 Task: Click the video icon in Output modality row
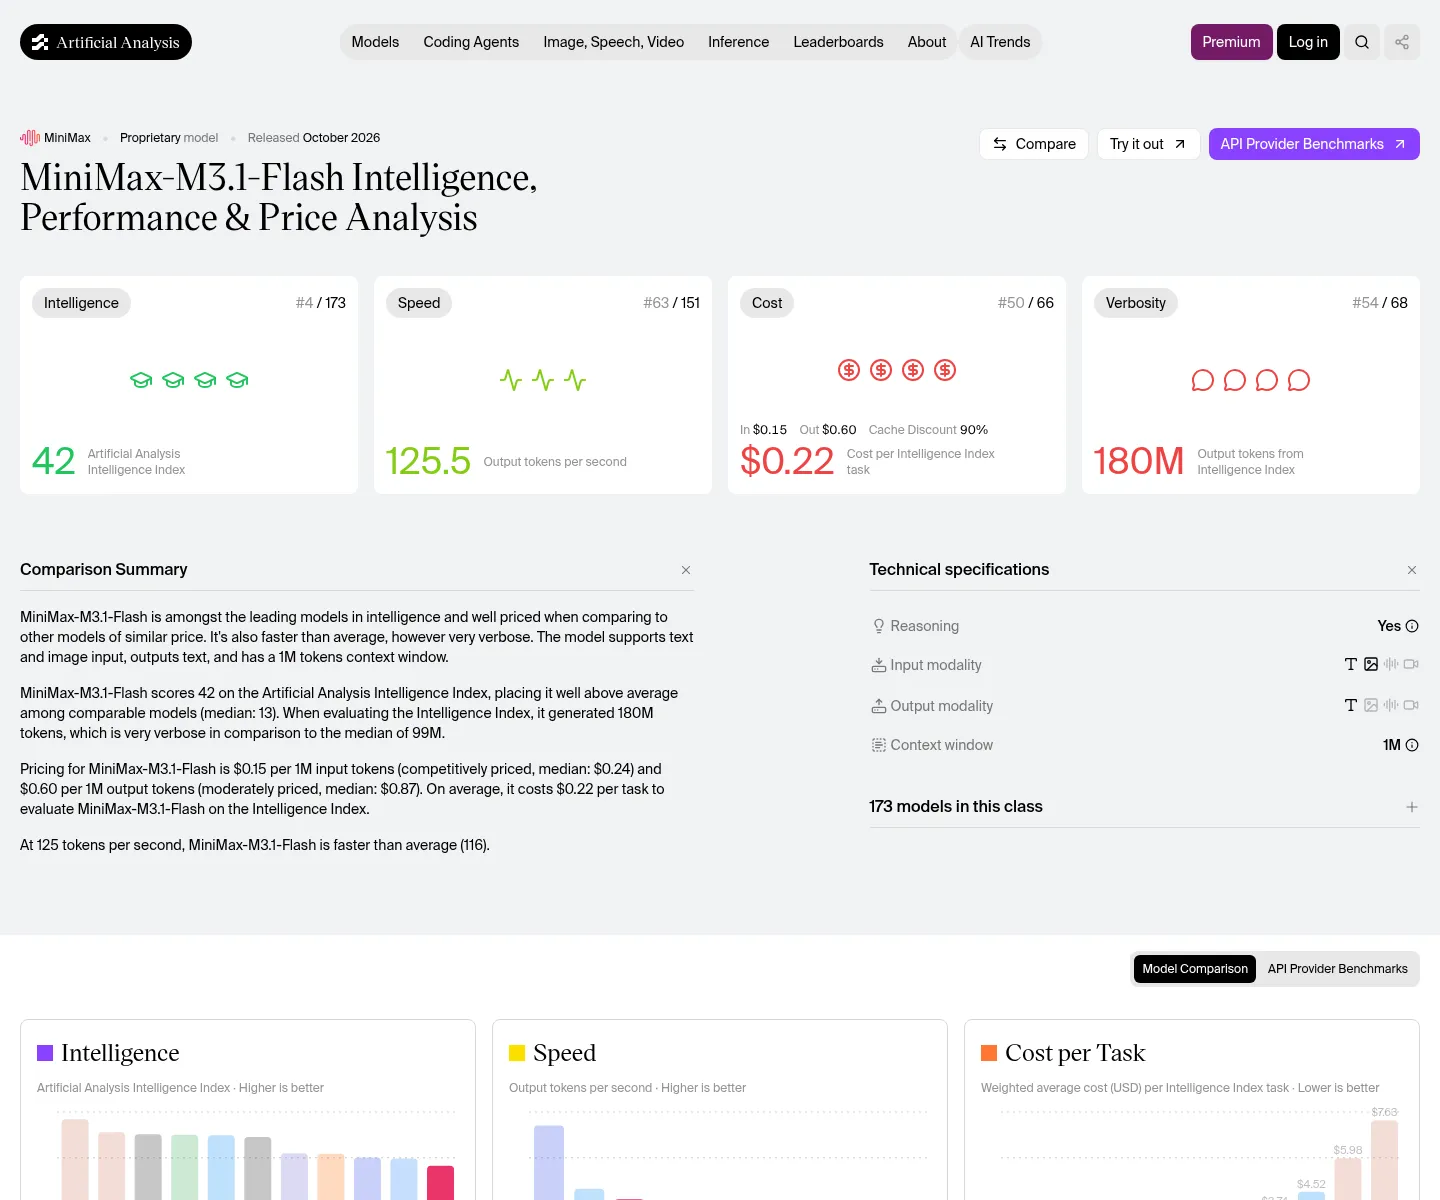pos(1411,705)
